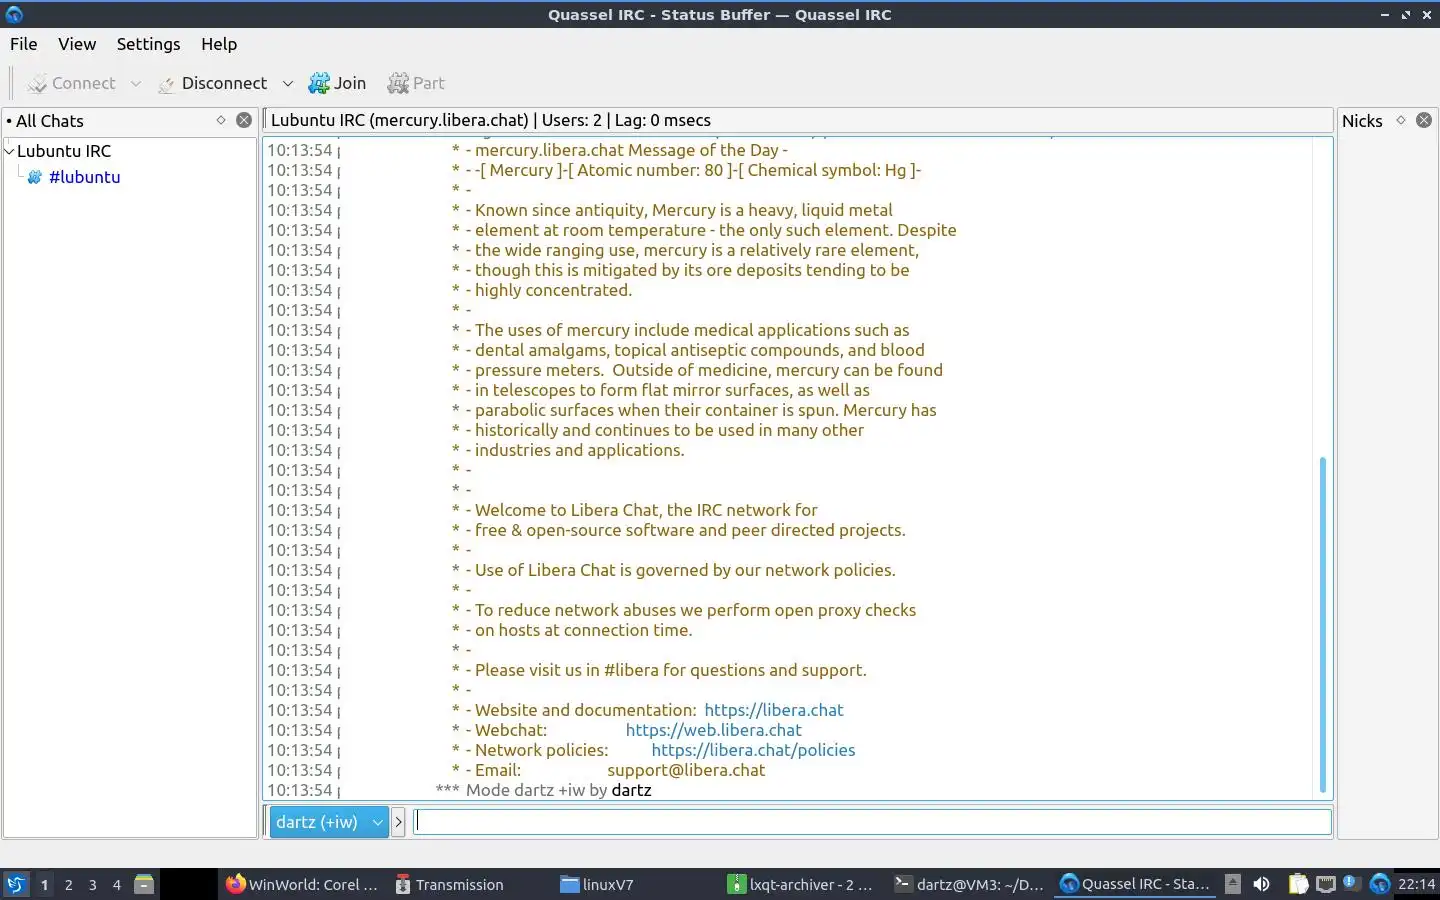
Task: Open the file manager taskbar launcher
Action: pos(144,884)
